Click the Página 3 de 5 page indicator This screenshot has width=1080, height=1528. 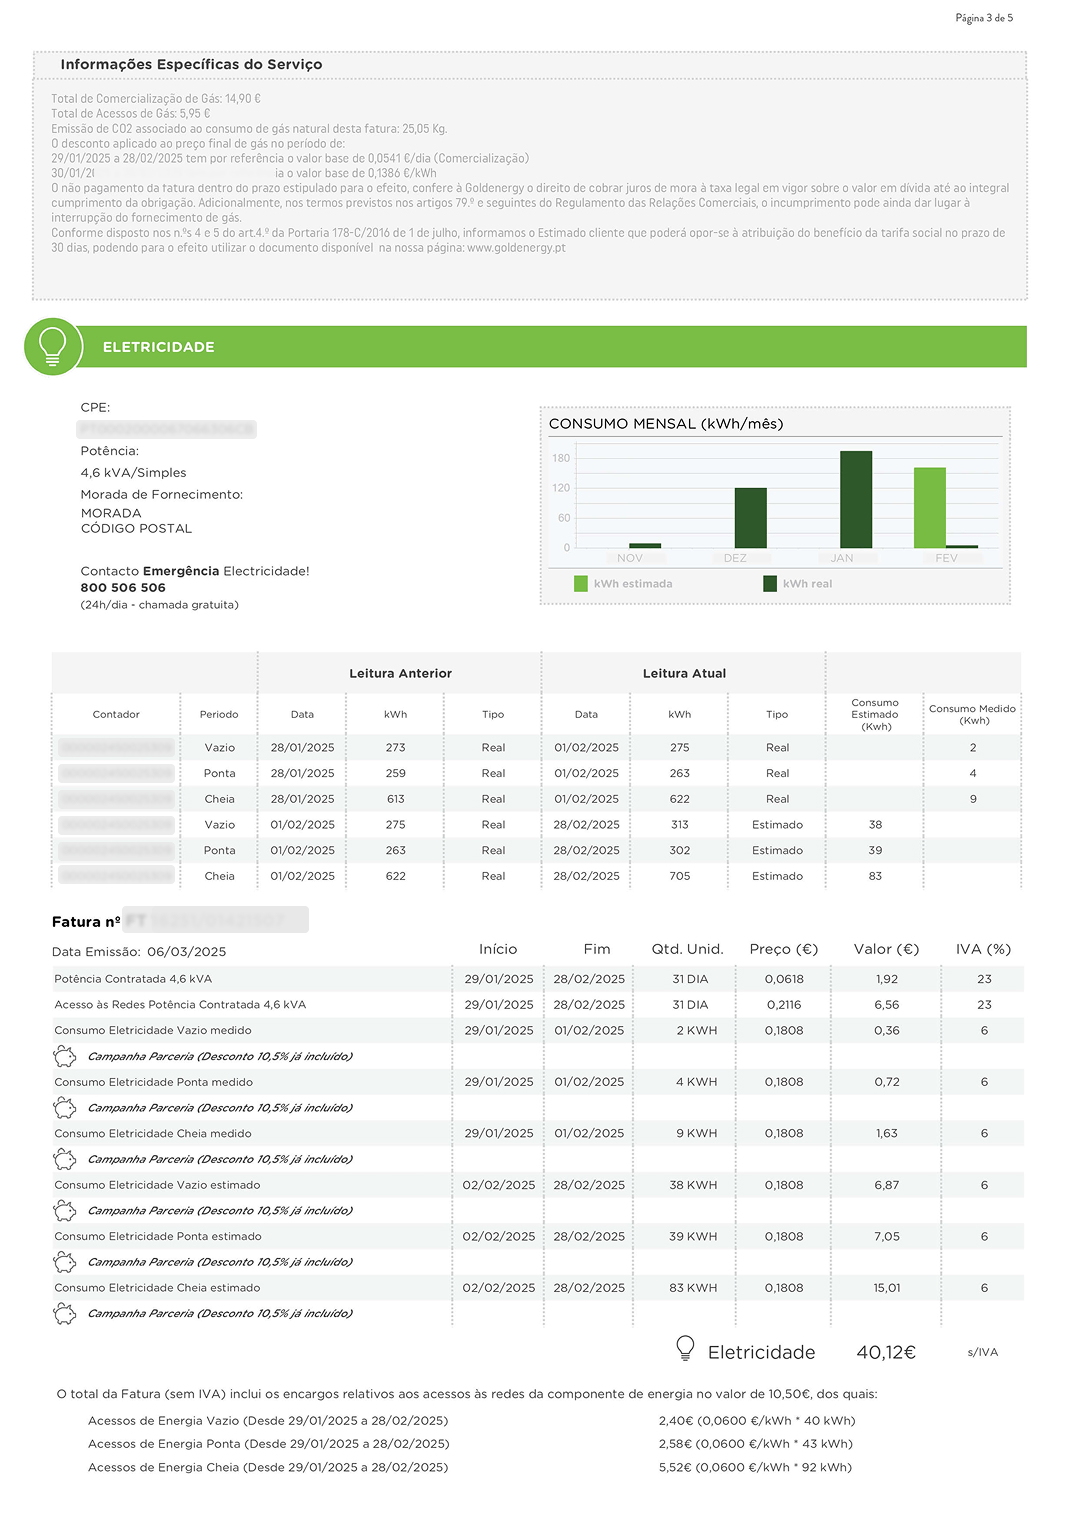(x=984, y=18)
